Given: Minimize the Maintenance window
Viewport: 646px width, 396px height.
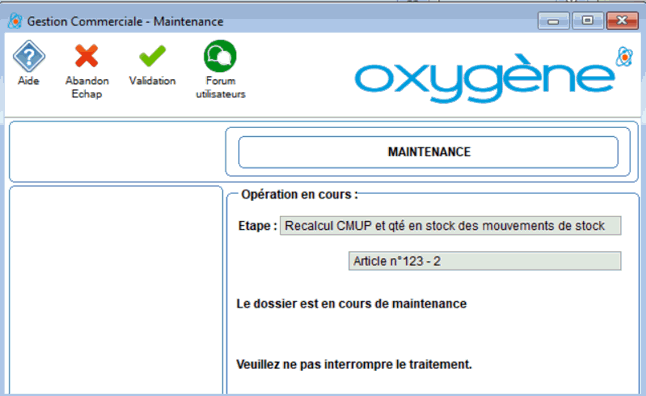Looking at the screenshot, I should [553, 21].
